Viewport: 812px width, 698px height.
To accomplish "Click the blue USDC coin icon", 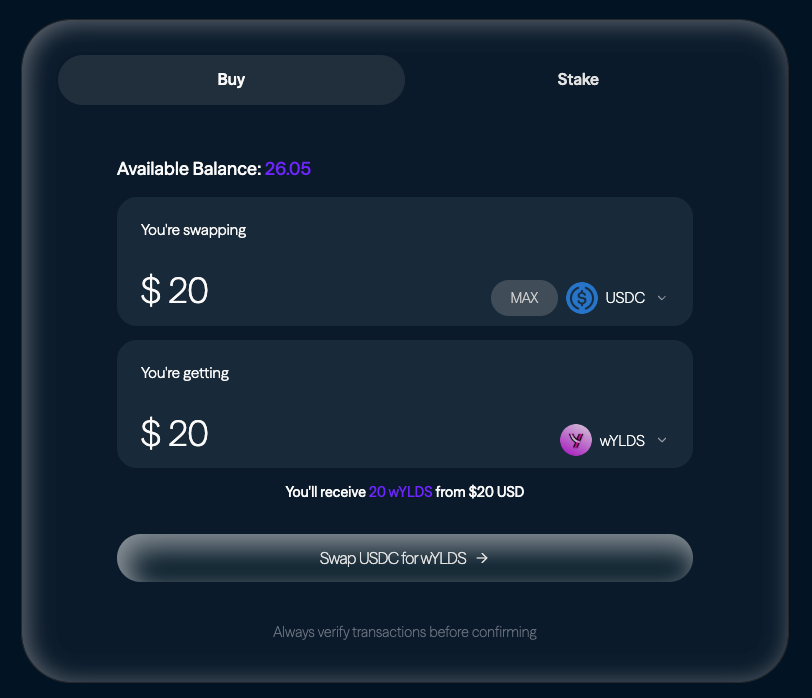I will [x=582, y=298].
